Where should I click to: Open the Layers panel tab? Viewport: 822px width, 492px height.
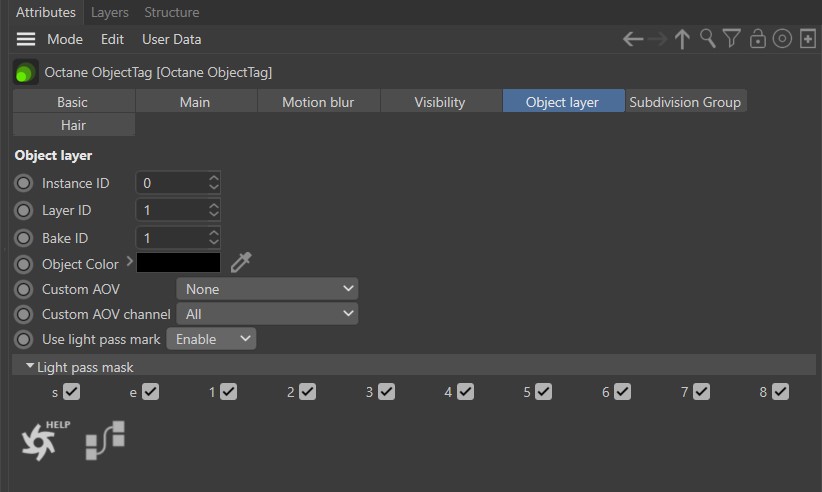(110, 12)
